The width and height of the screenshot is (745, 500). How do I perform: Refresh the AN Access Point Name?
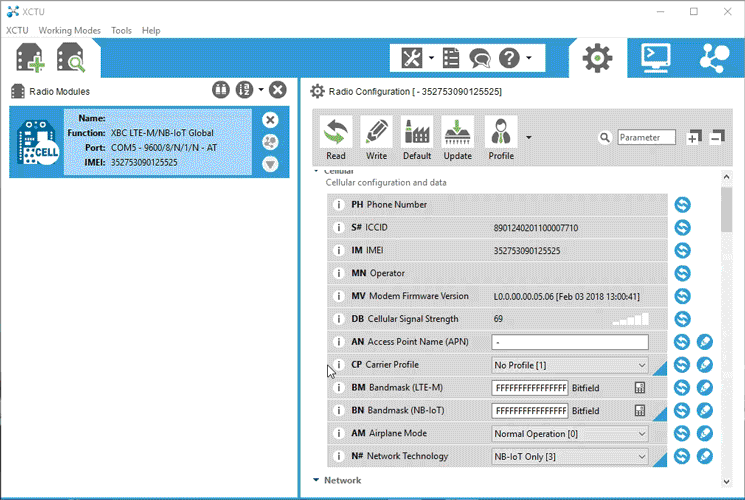[x=682, y=342]
